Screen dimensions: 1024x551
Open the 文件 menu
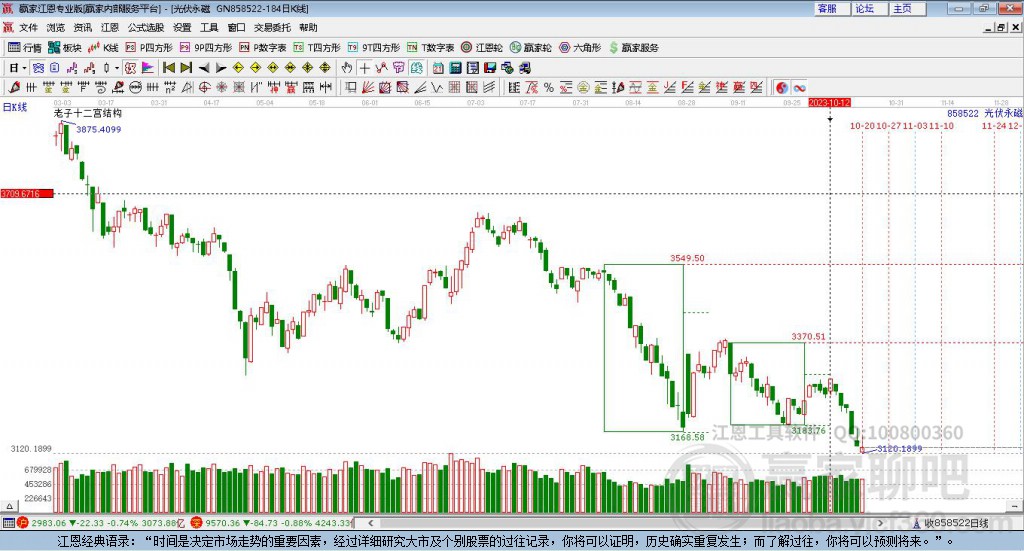28,27
